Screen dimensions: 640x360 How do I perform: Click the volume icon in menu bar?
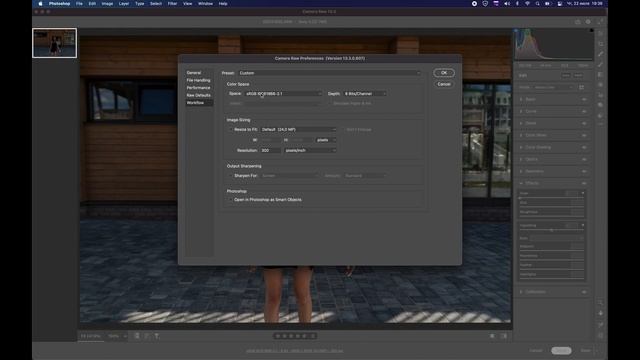click(507, 4)
